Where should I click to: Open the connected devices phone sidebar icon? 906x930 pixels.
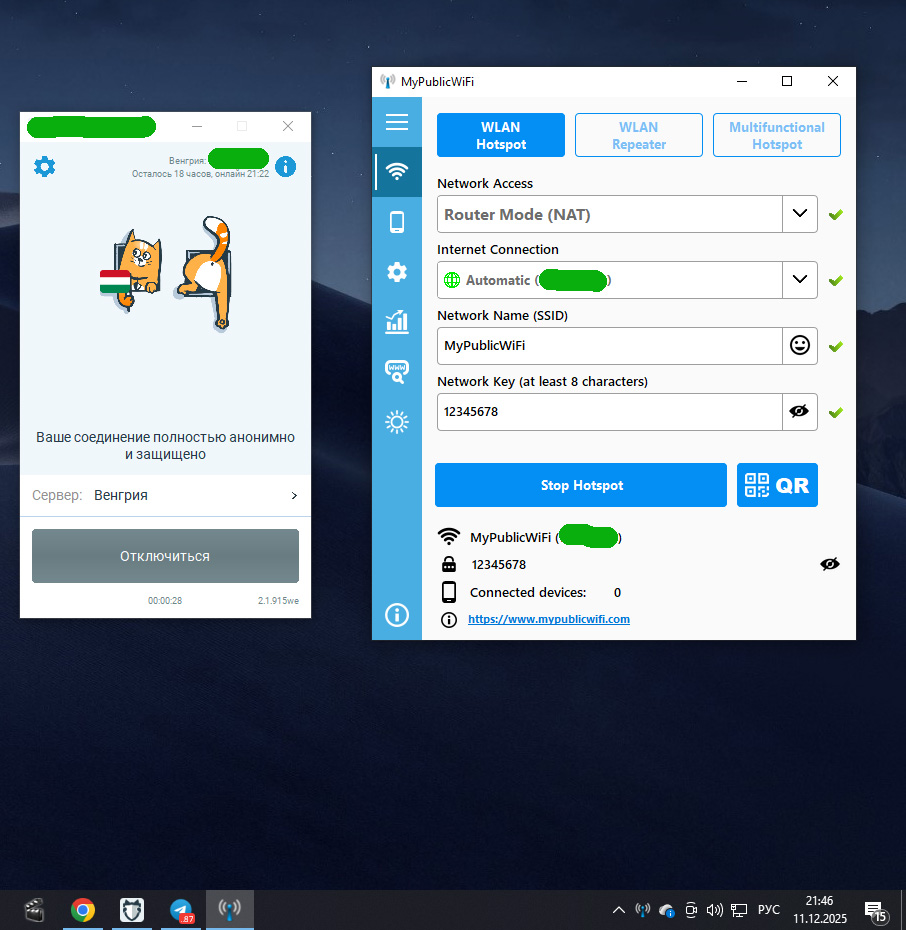(x=397, y=222)
